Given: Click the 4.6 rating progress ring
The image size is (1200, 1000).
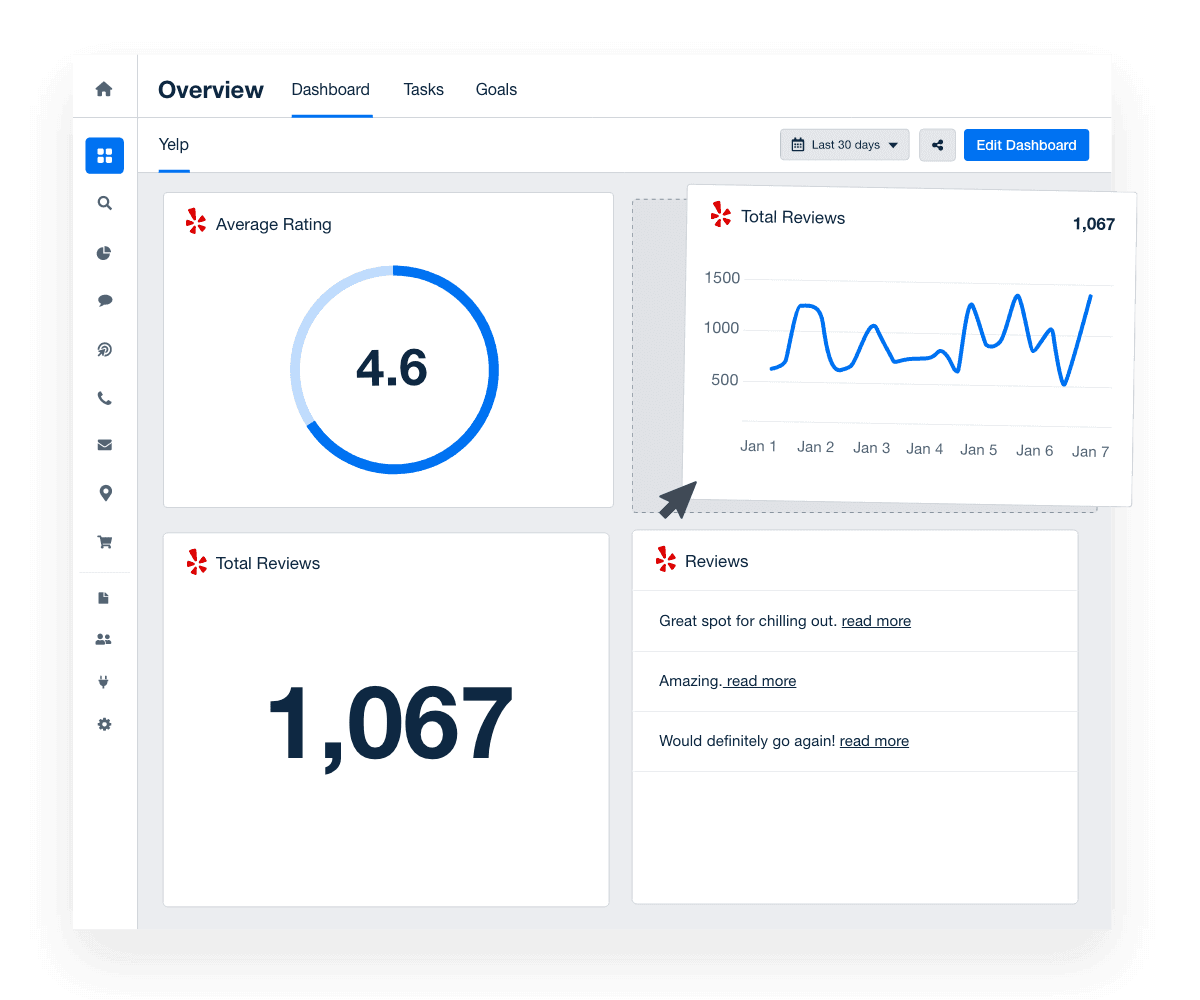Looking at the screenshot, I should coord(392,369).
